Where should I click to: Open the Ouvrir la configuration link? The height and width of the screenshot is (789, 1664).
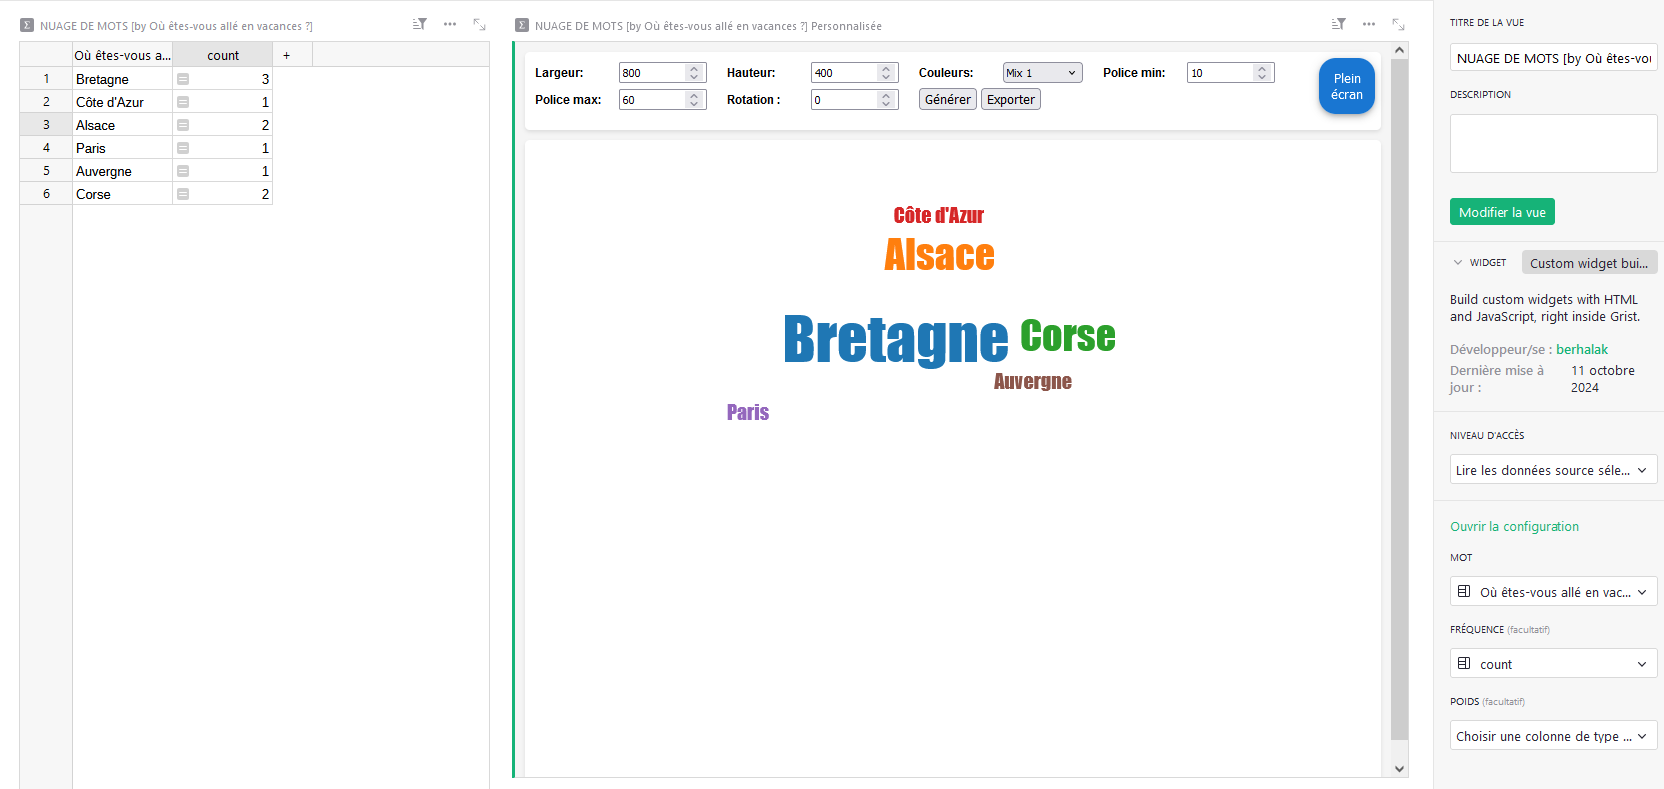pos(1514,527)
